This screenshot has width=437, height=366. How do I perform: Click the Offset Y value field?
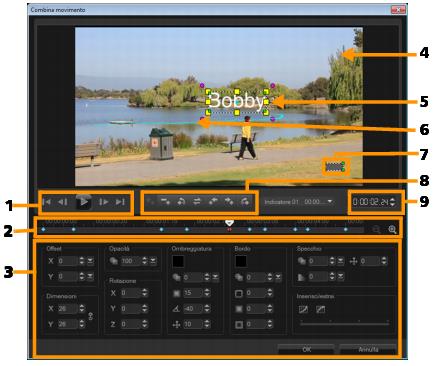click(68, 276)
